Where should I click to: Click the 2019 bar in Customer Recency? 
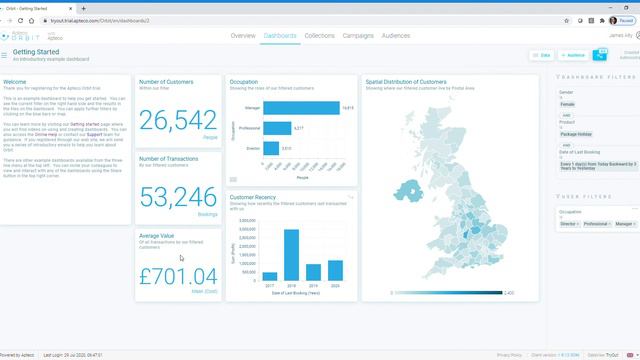click(x=313, y=272)
